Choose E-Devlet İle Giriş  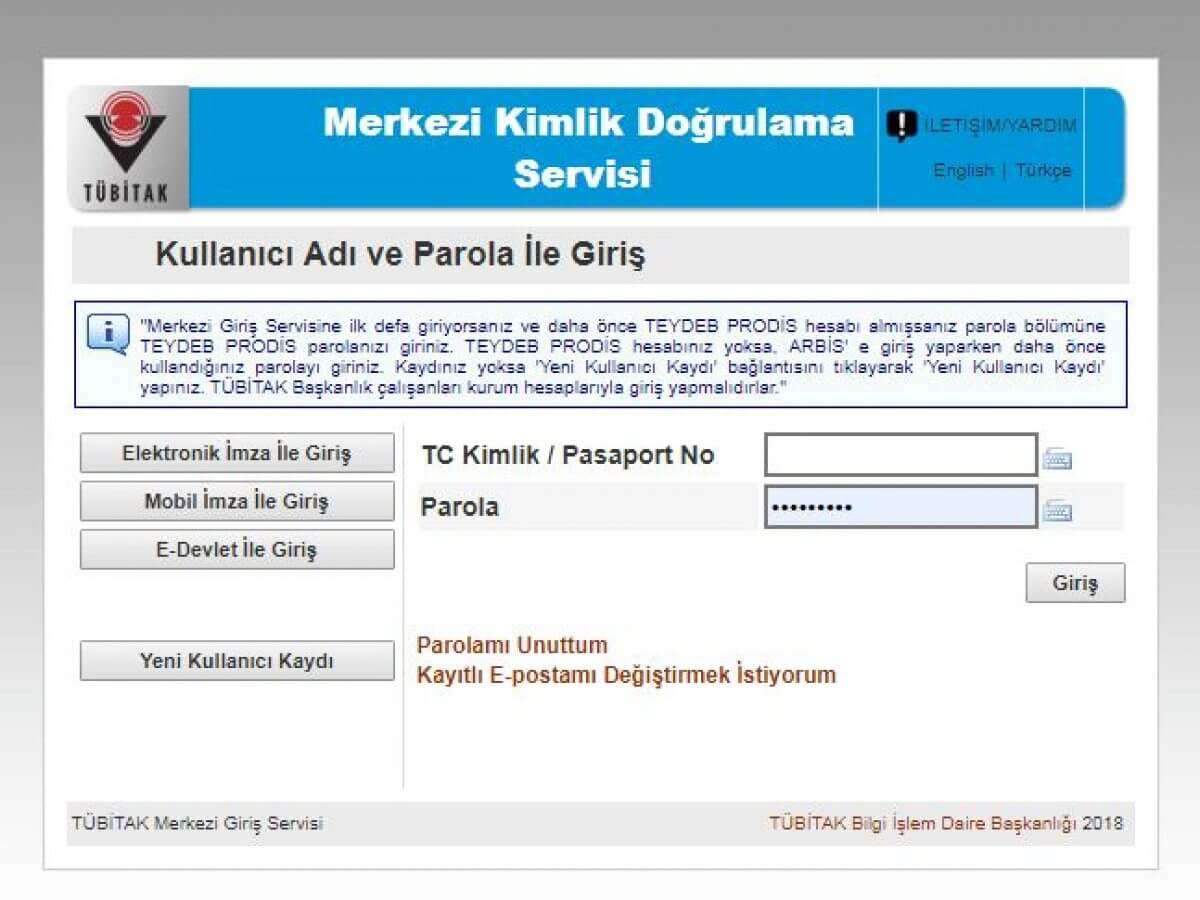click(x=237, y=550)
